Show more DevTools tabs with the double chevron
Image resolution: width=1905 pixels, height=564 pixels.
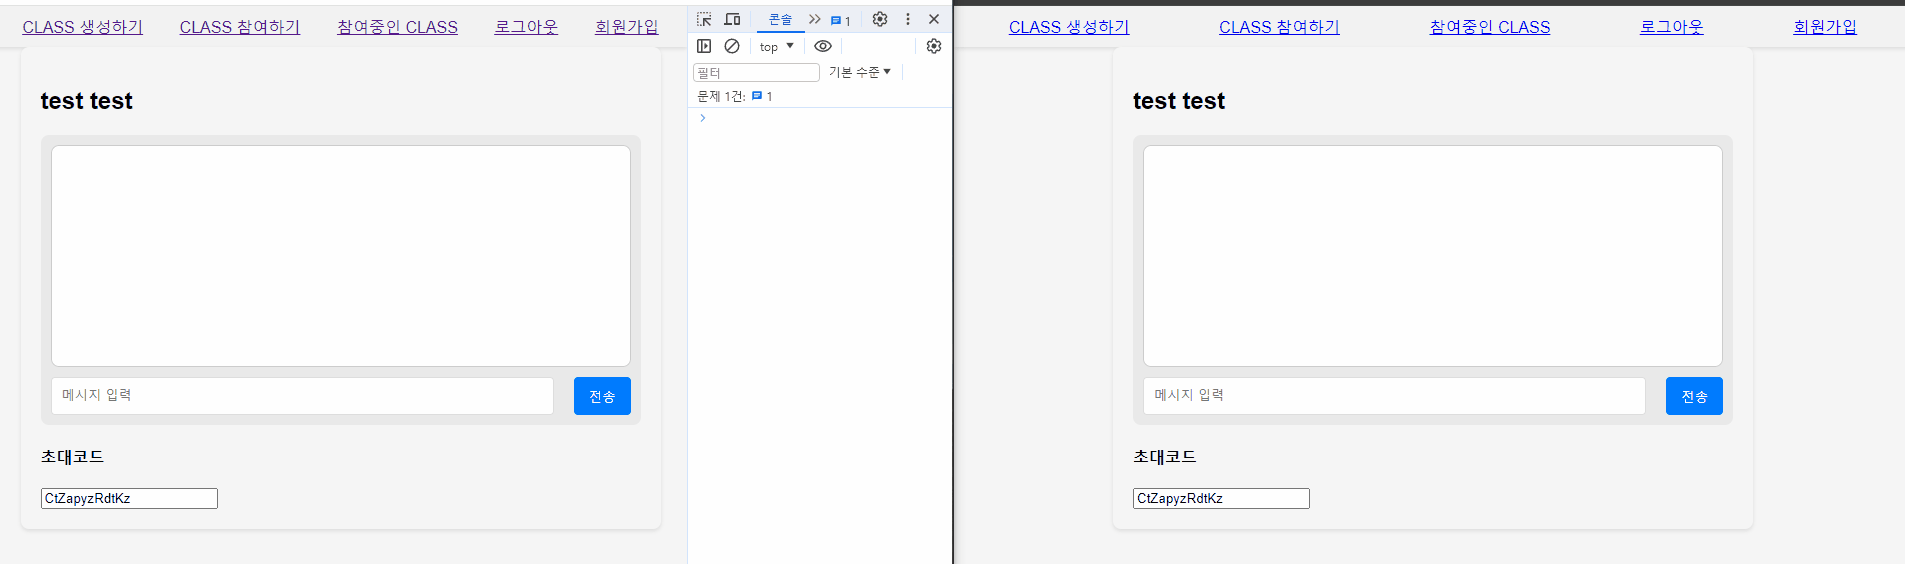tap(815, 19)
